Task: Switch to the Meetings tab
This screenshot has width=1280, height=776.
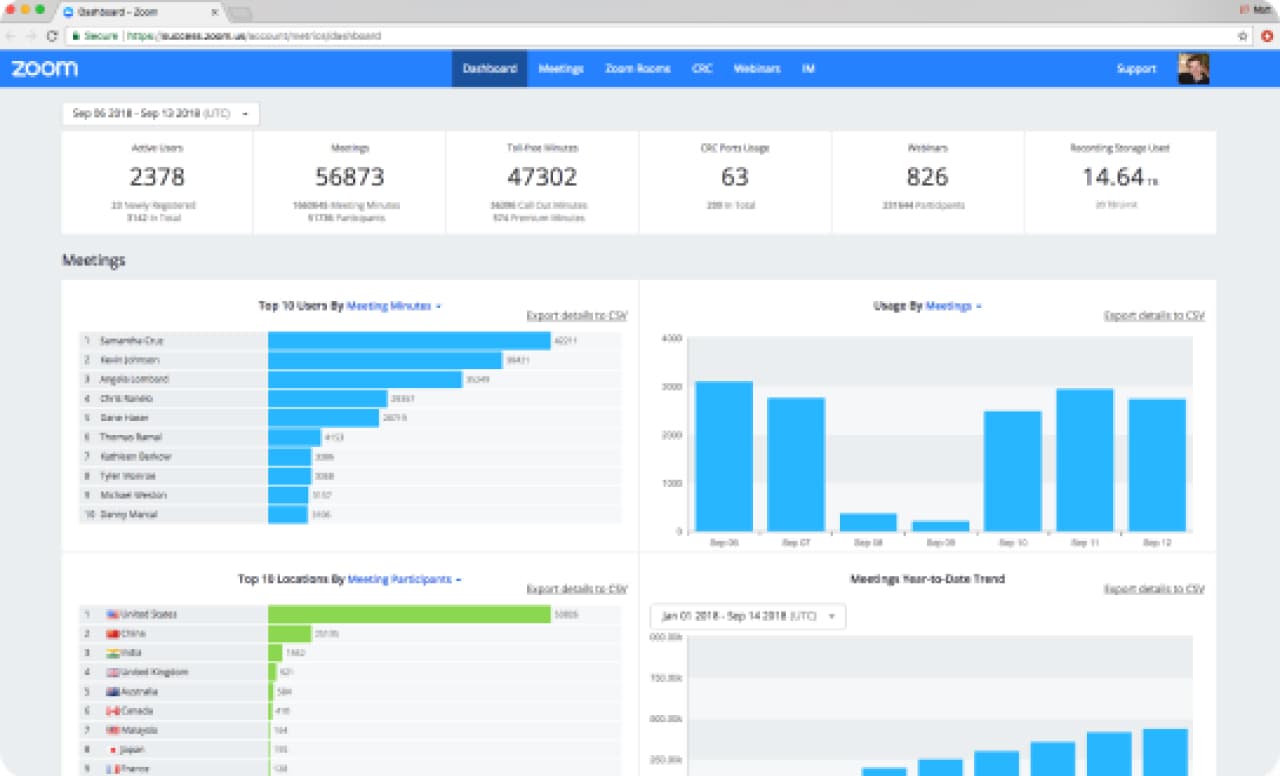Action: click(x=560, y=68)
